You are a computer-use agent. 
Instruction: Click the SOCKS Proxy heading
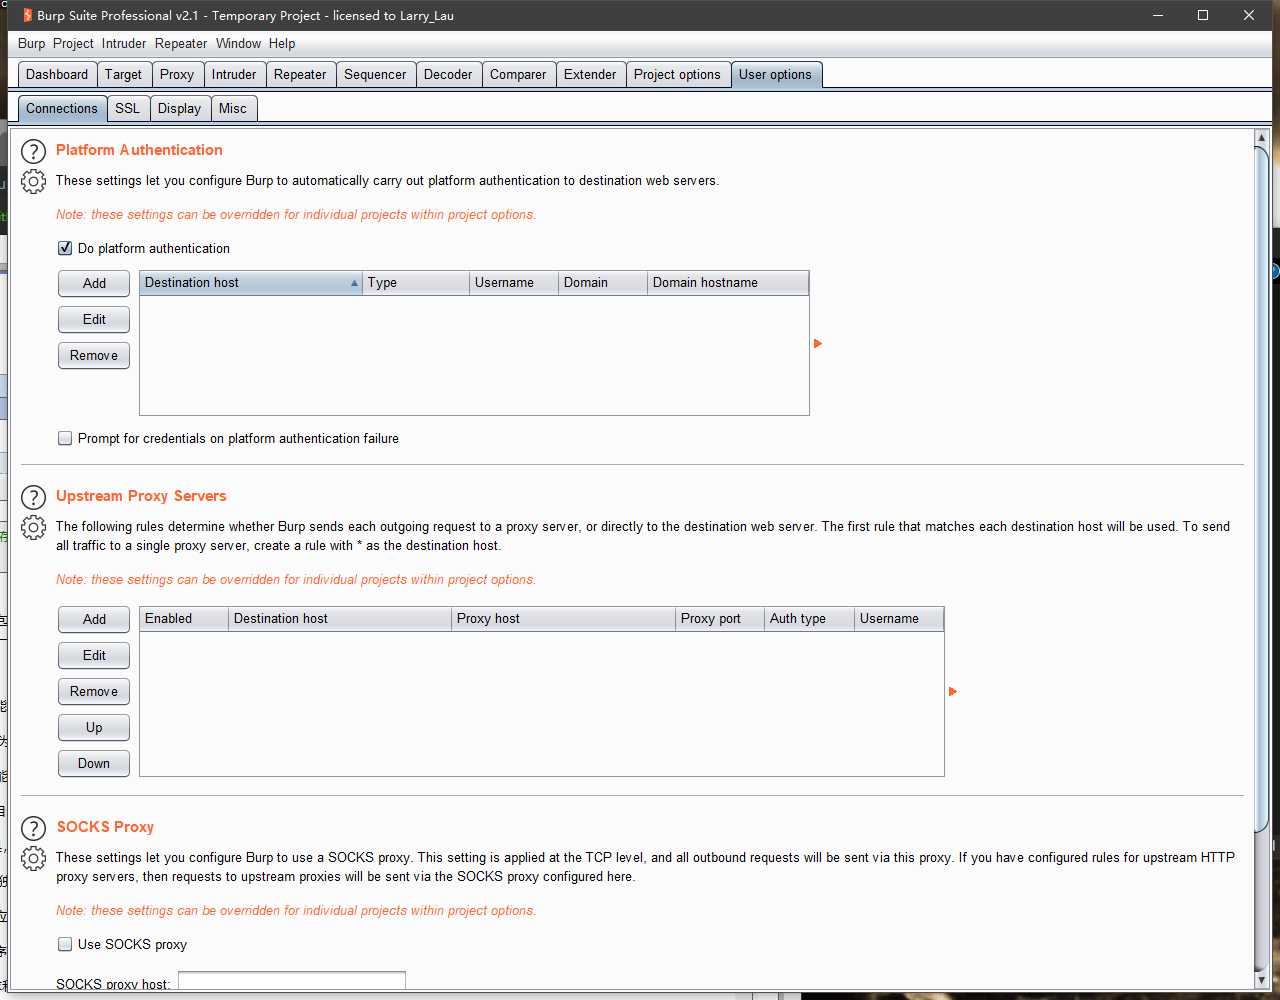pyautogui.click(x=105, y=827)
